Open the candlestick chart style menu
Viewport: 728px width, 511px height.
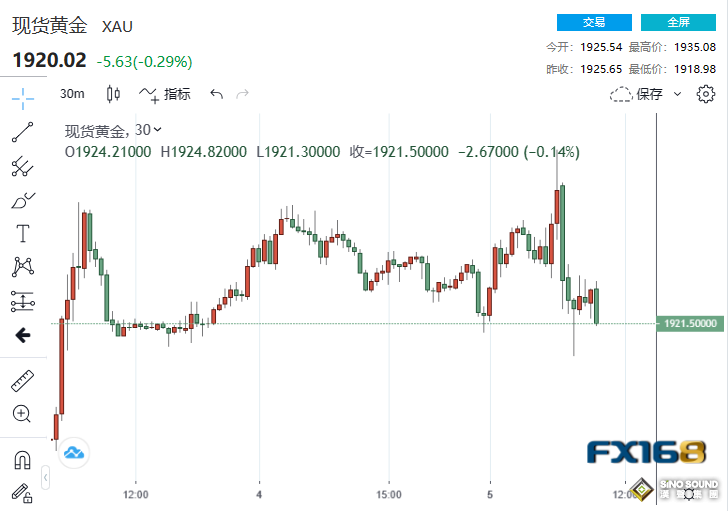pos(113,94)
